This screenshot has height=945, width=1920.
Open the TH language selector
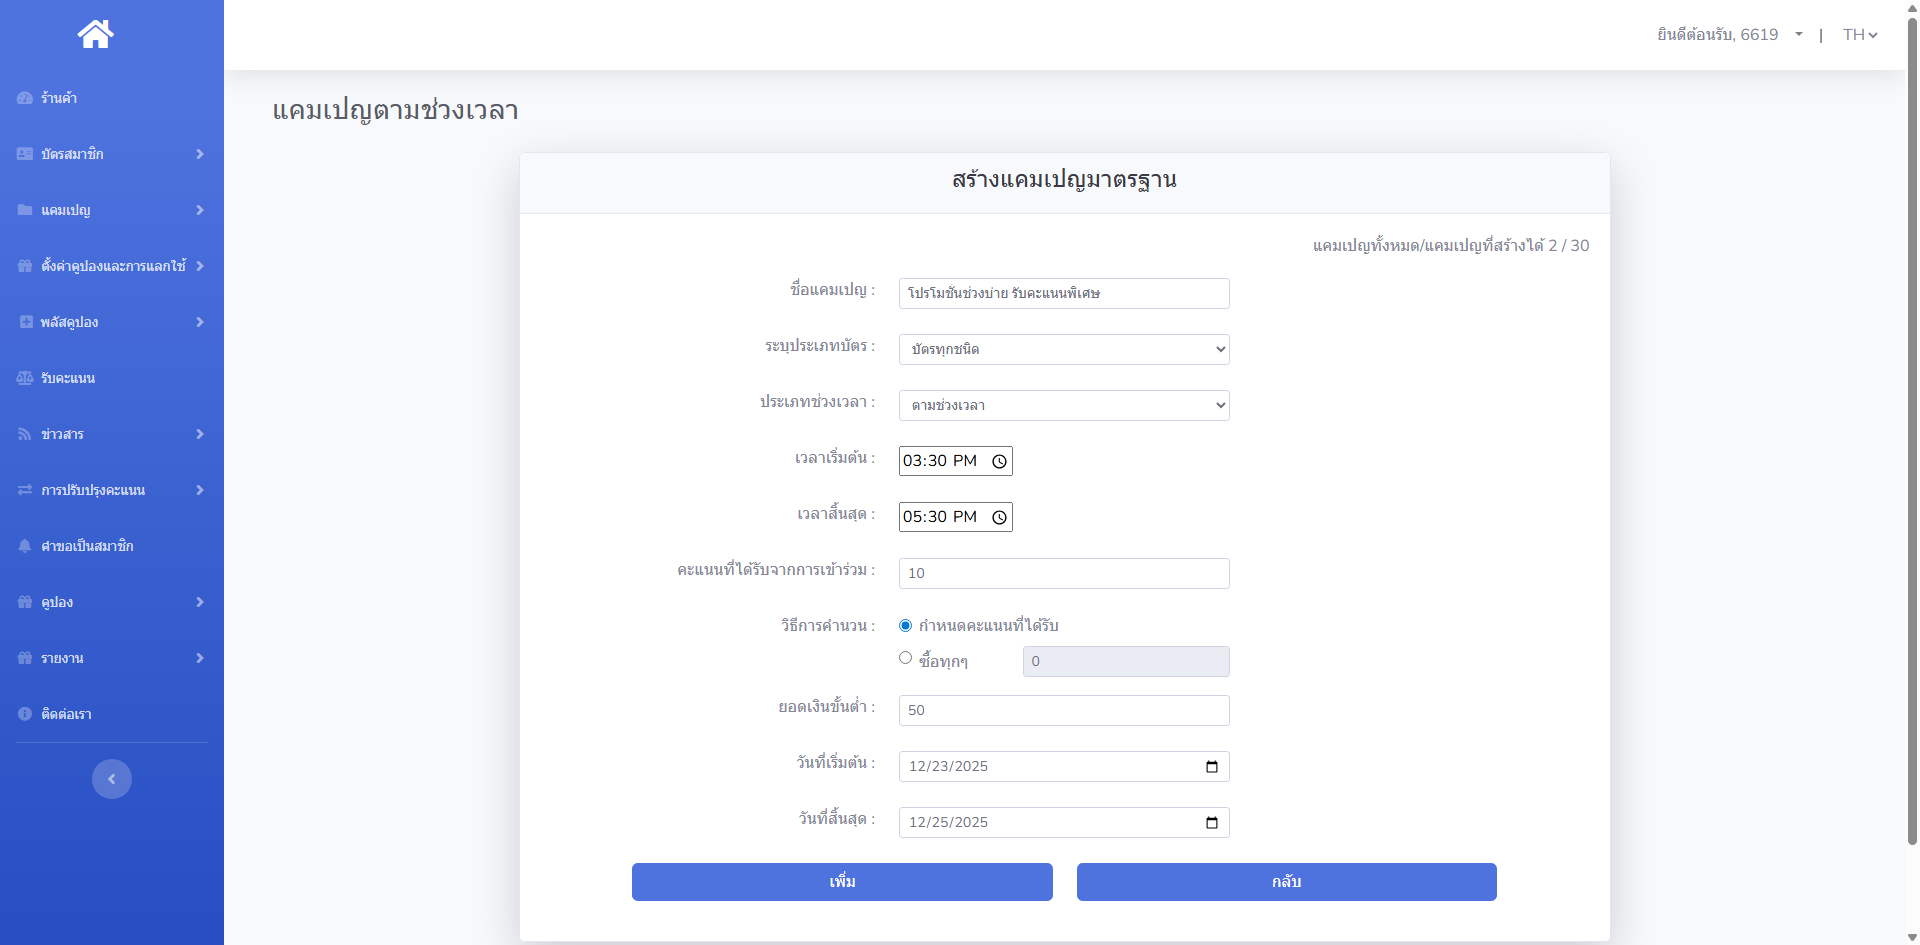click(x=1860, y=34)
